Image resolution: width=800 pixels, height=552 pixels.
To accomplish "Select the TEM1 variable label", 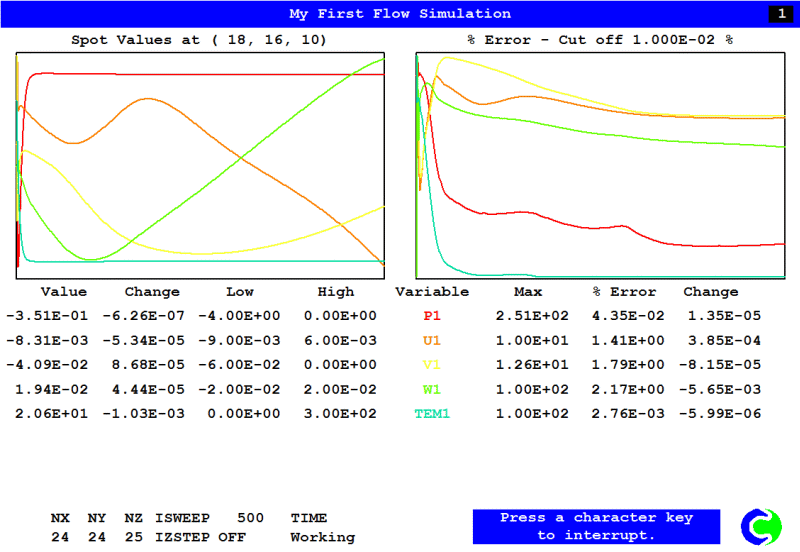I will click(432, 413).
